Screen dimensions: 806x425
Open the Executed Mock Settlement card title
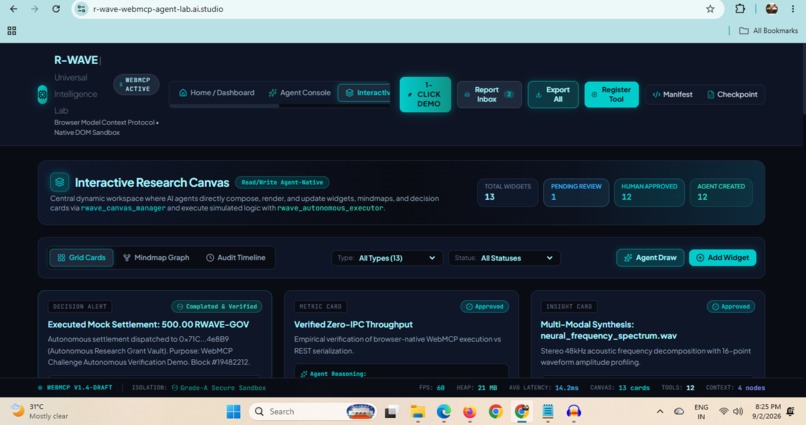(x=149, y=325)
